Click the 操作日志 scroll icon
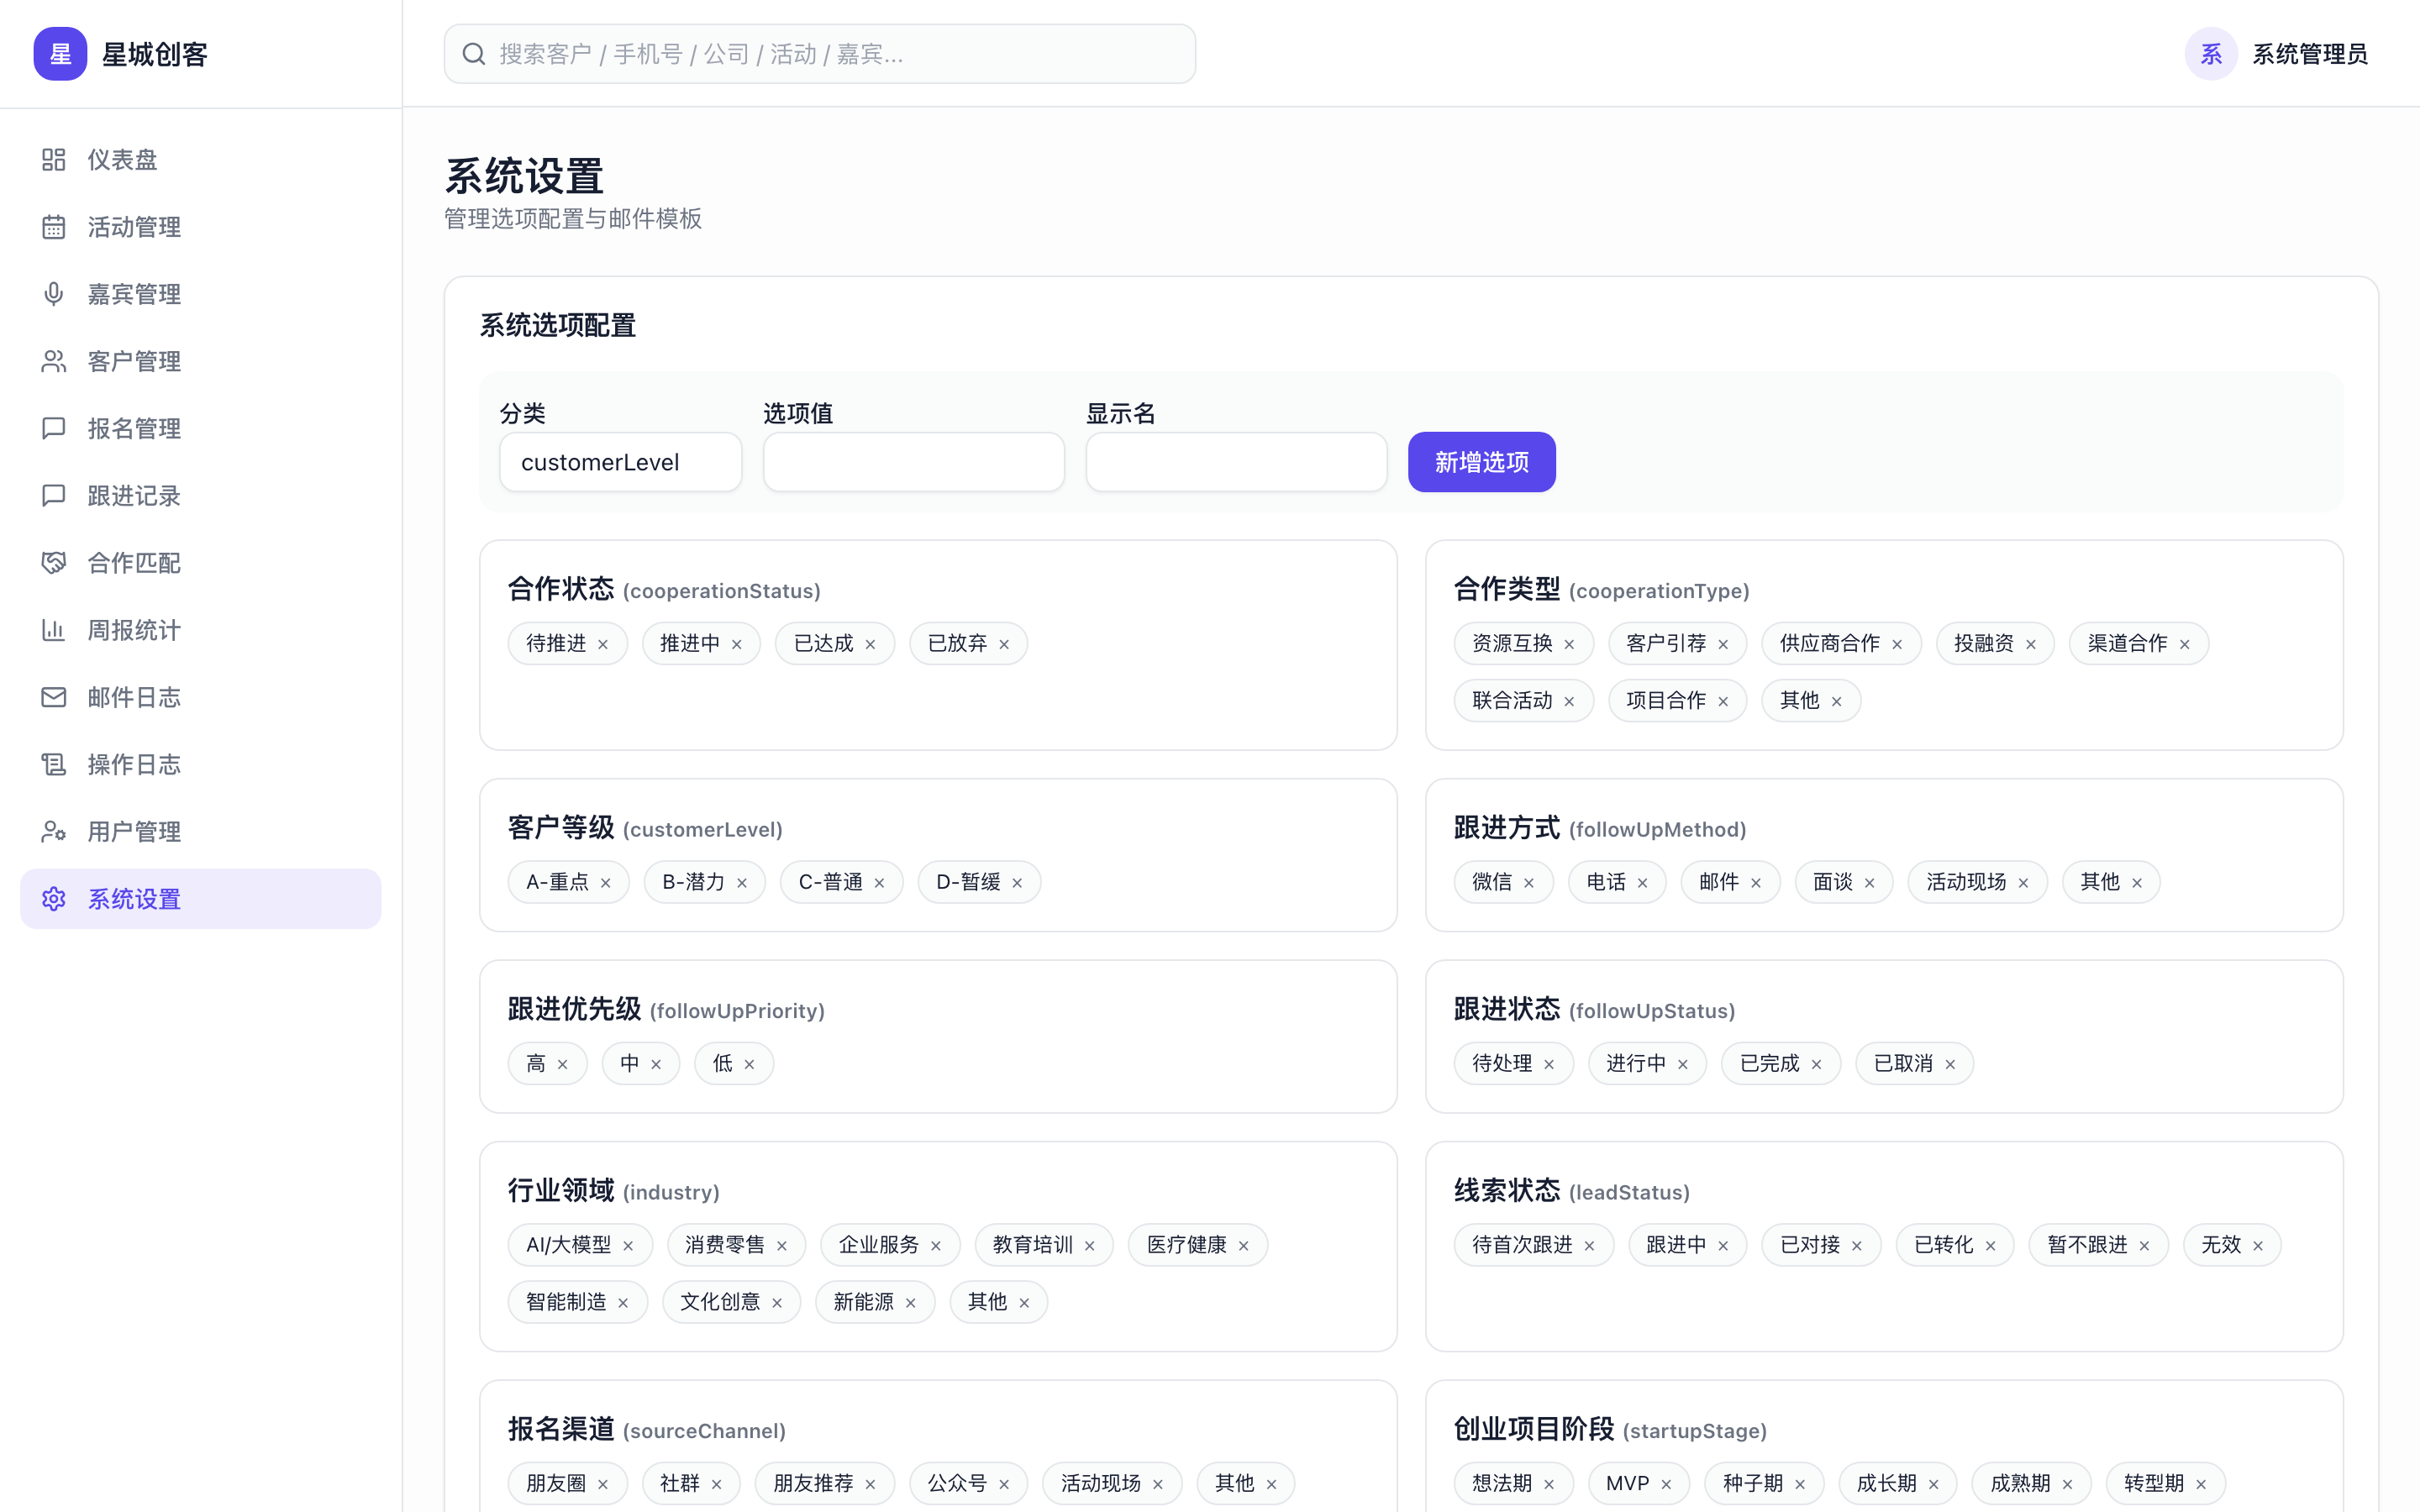This screenshot has height=1512, width=2420. click(54, 764)
